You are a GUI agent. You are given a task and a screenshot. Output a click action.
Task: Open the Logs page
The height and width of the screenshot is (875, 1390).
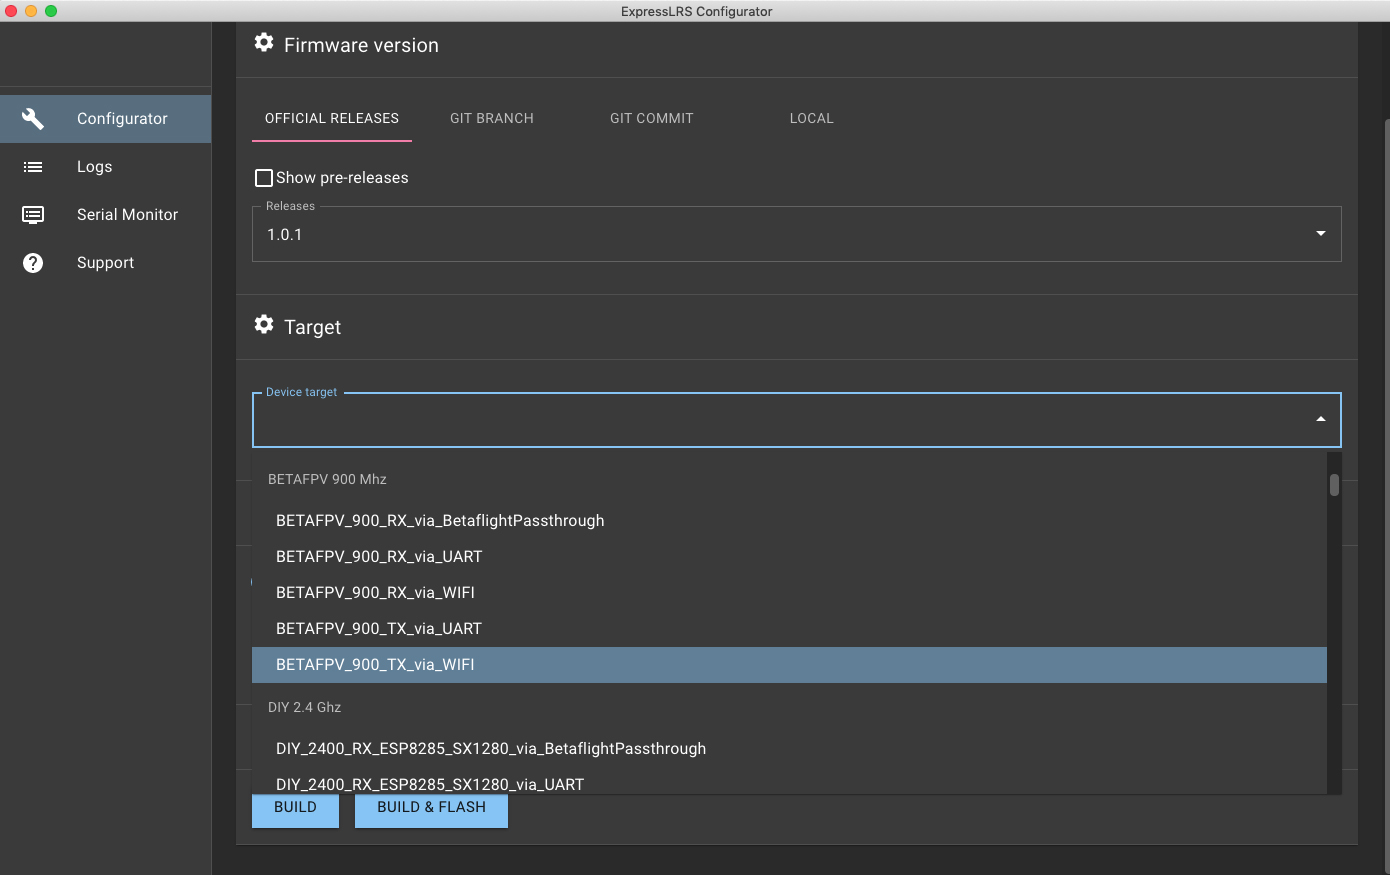coord(105,167)
